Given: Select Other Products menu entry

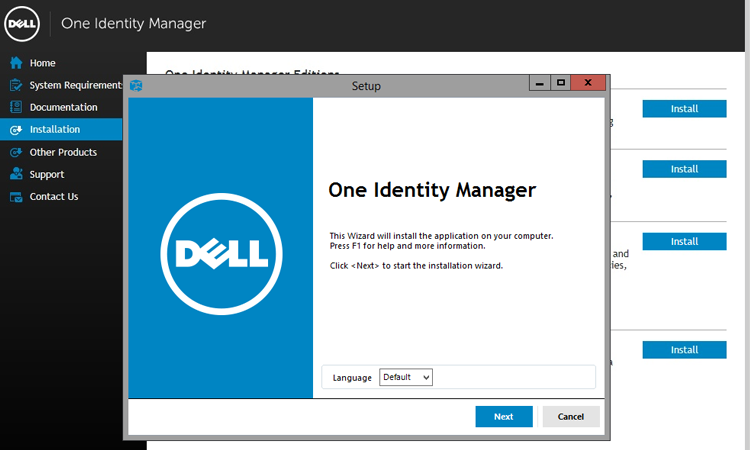Looking at the screenshot, I should click(63, 152).
